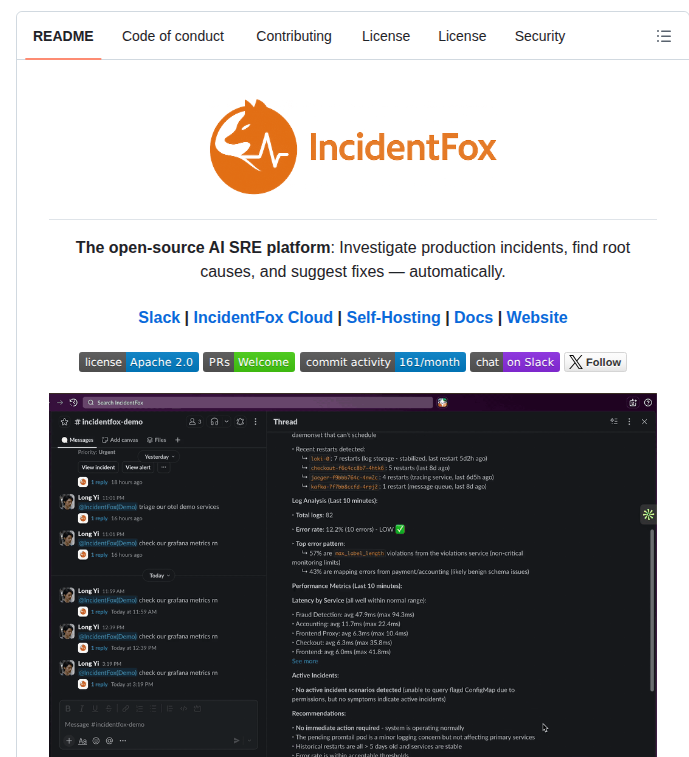Image resolution: width=689 pixels, height=757 pixels.
Task: Click the Message #incidentfox-demo input box
Action: click(158, 725)
